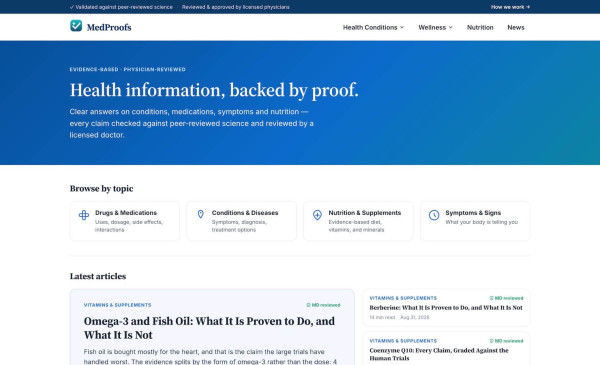Screen dimensions: 600x365
Task: Click the Omega-3 article 'Fish oil is bought' summary
Action: click(x=210, y=357)
